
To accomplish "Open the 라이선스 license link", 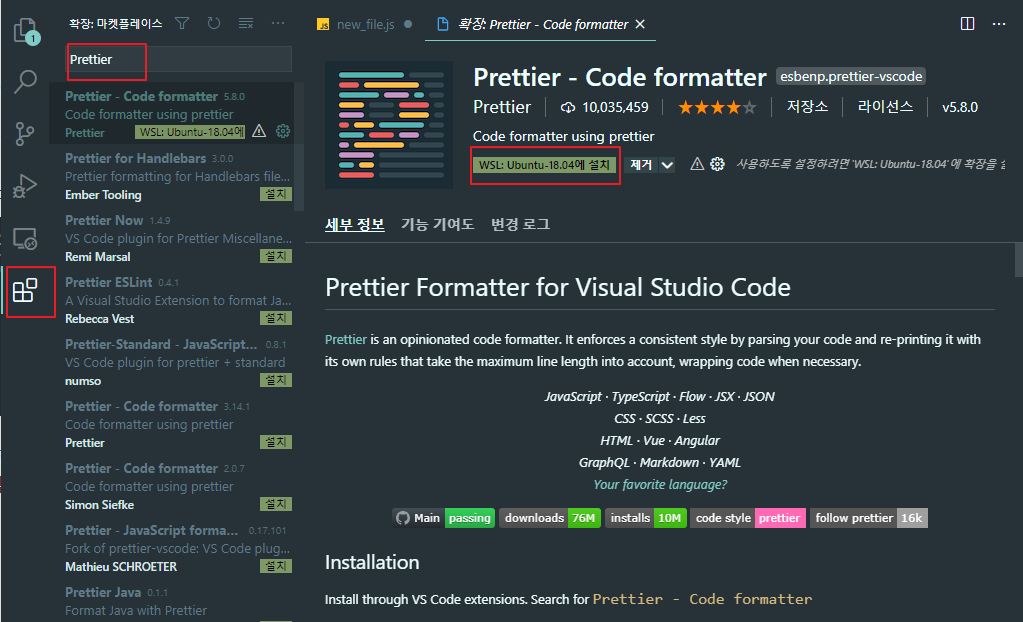I will [885, 107].
